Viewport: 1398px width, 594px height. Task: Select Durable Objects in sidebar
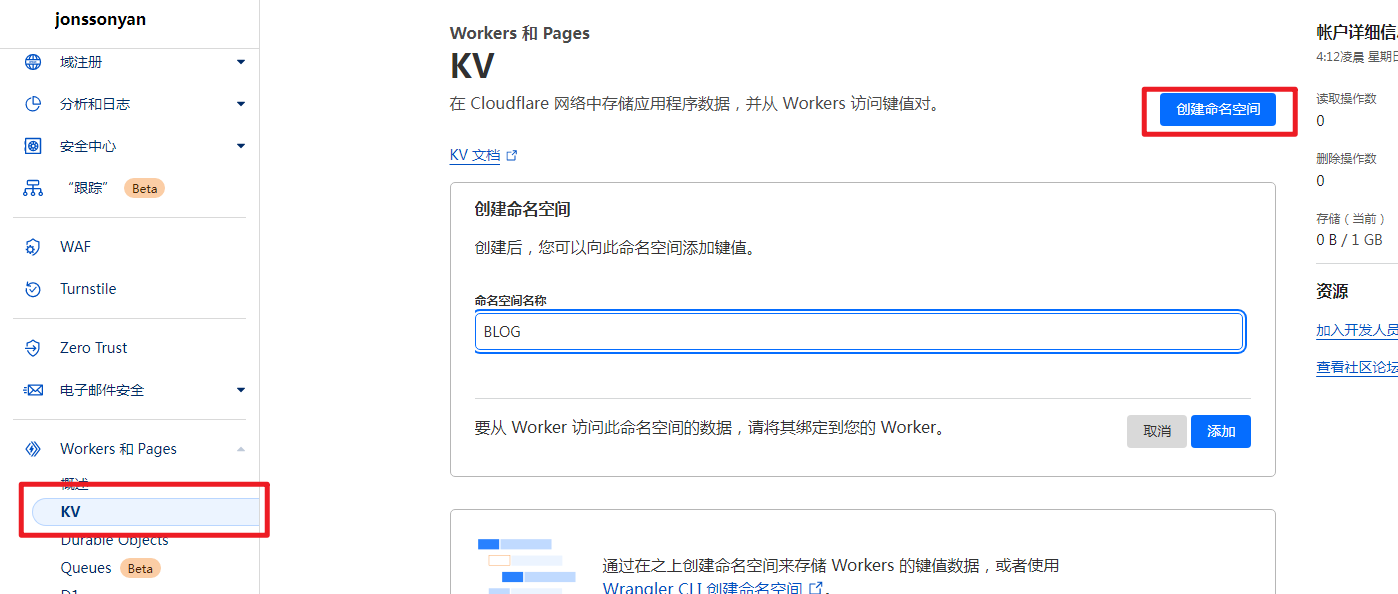click(114, 540)
